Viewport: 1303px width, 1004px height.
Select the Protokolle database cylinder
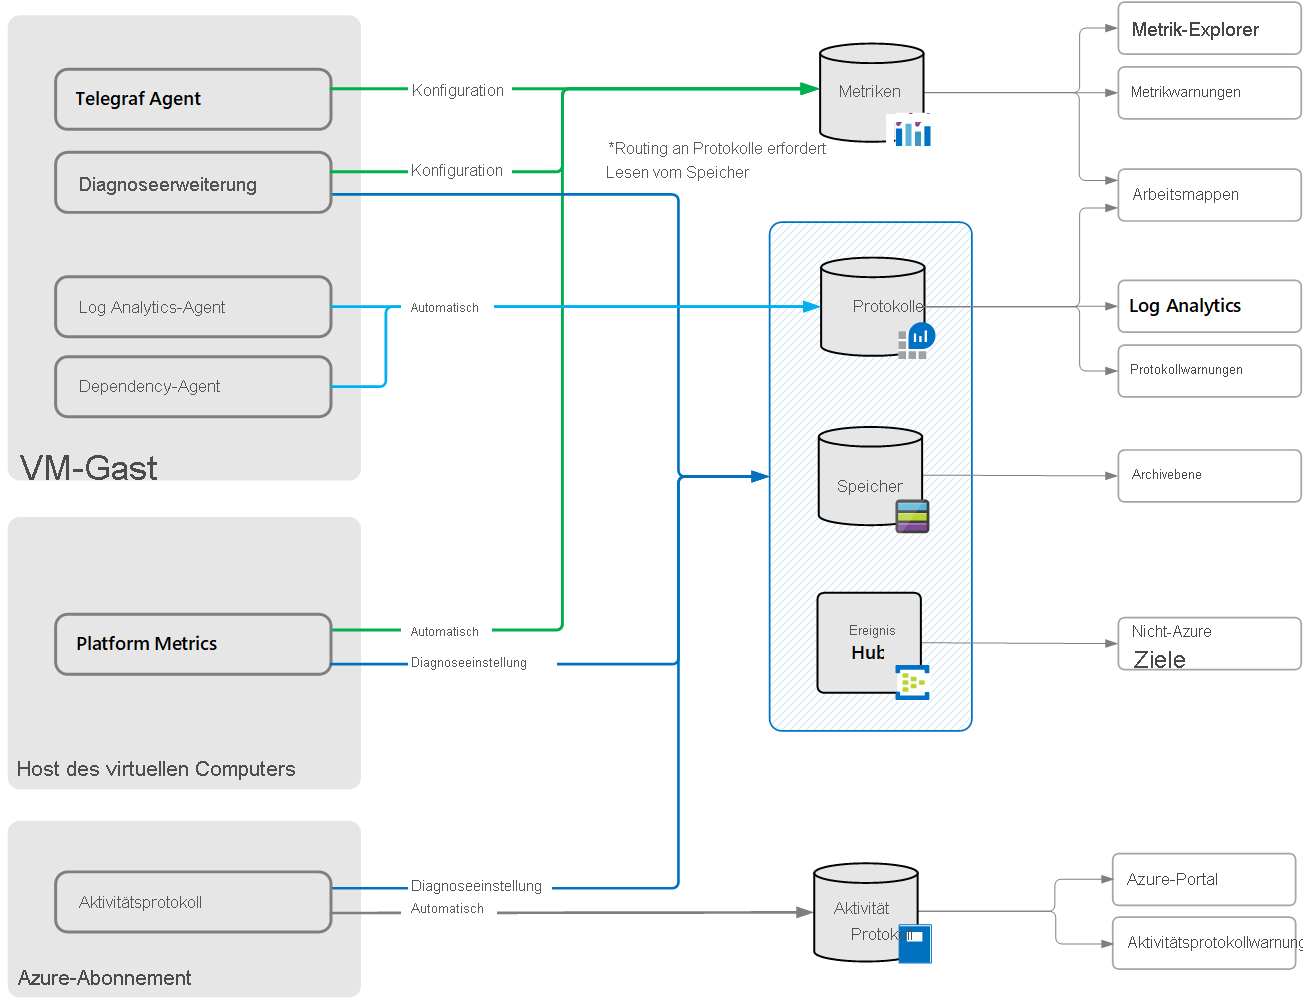(x=872, y=306)
